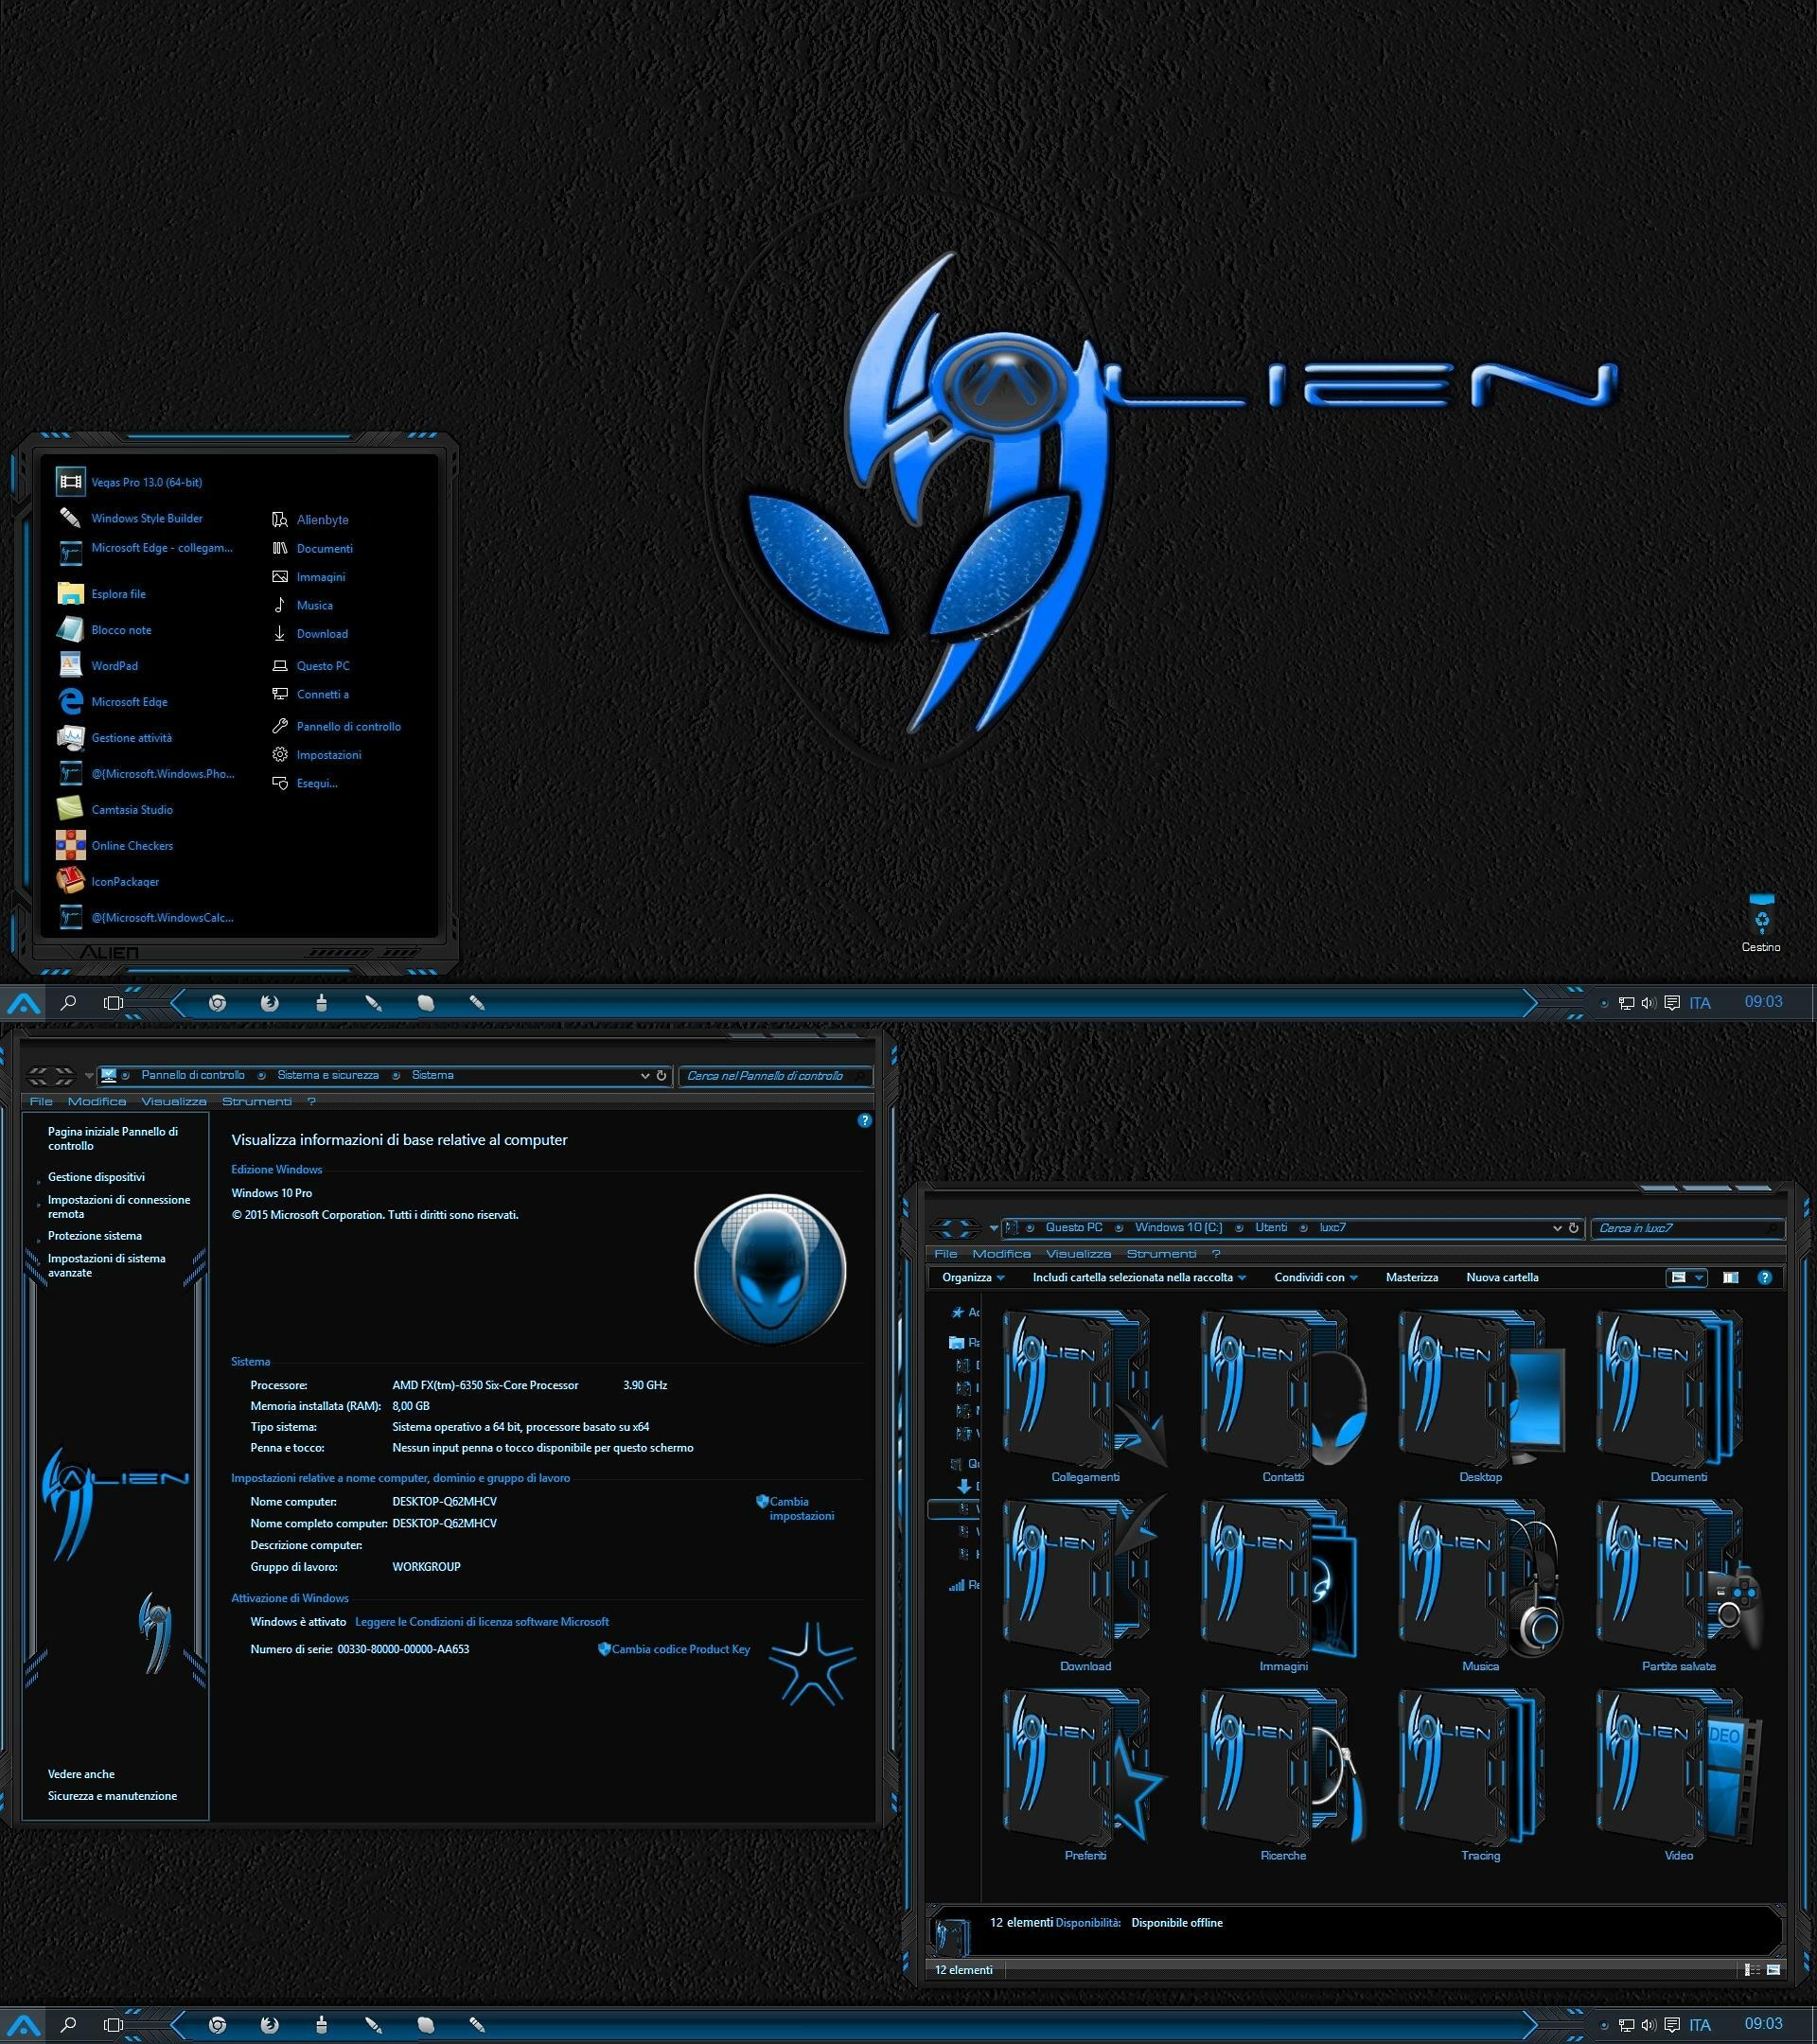Viewport: 1817px width, 2044px height.
Task: Launch Firefox from the taskbar
Action: pos(270,1003)
